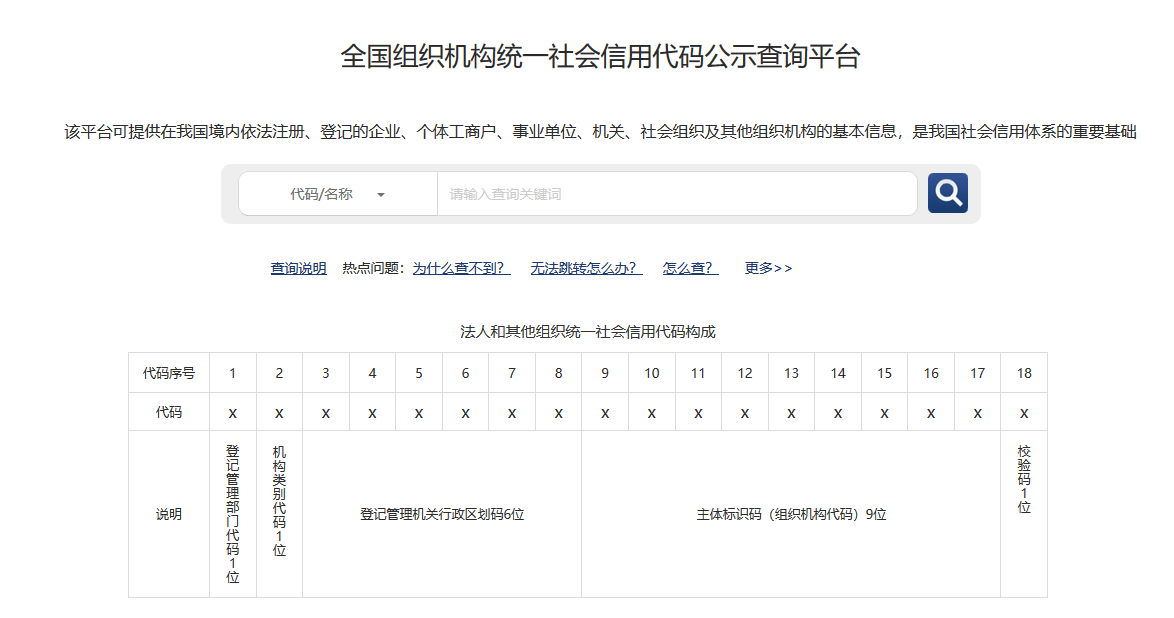Click the page title 全国组织机构统一社会信用代码公示查询平台
This screenshot has width=1174, height=618.
tap(600, 56)
